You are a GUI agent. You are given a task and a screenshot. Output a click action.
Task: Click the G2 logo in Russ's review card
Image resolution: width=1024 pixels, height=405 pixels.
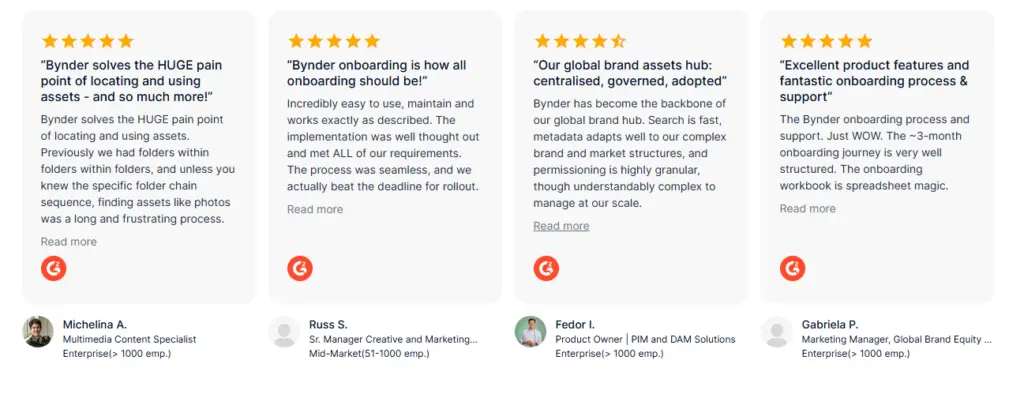[x=300, y=268]
